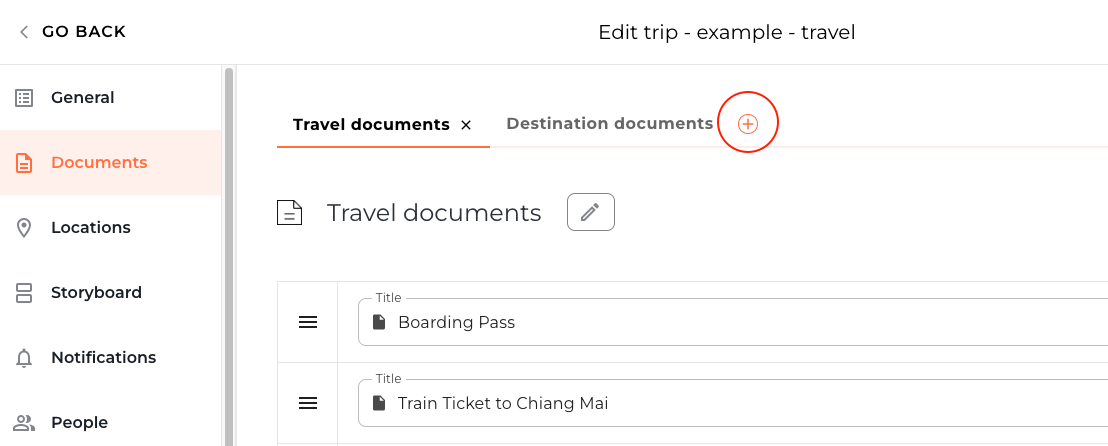
Task: Click the Locations pin icon
Action: click(x=24, y=228)
